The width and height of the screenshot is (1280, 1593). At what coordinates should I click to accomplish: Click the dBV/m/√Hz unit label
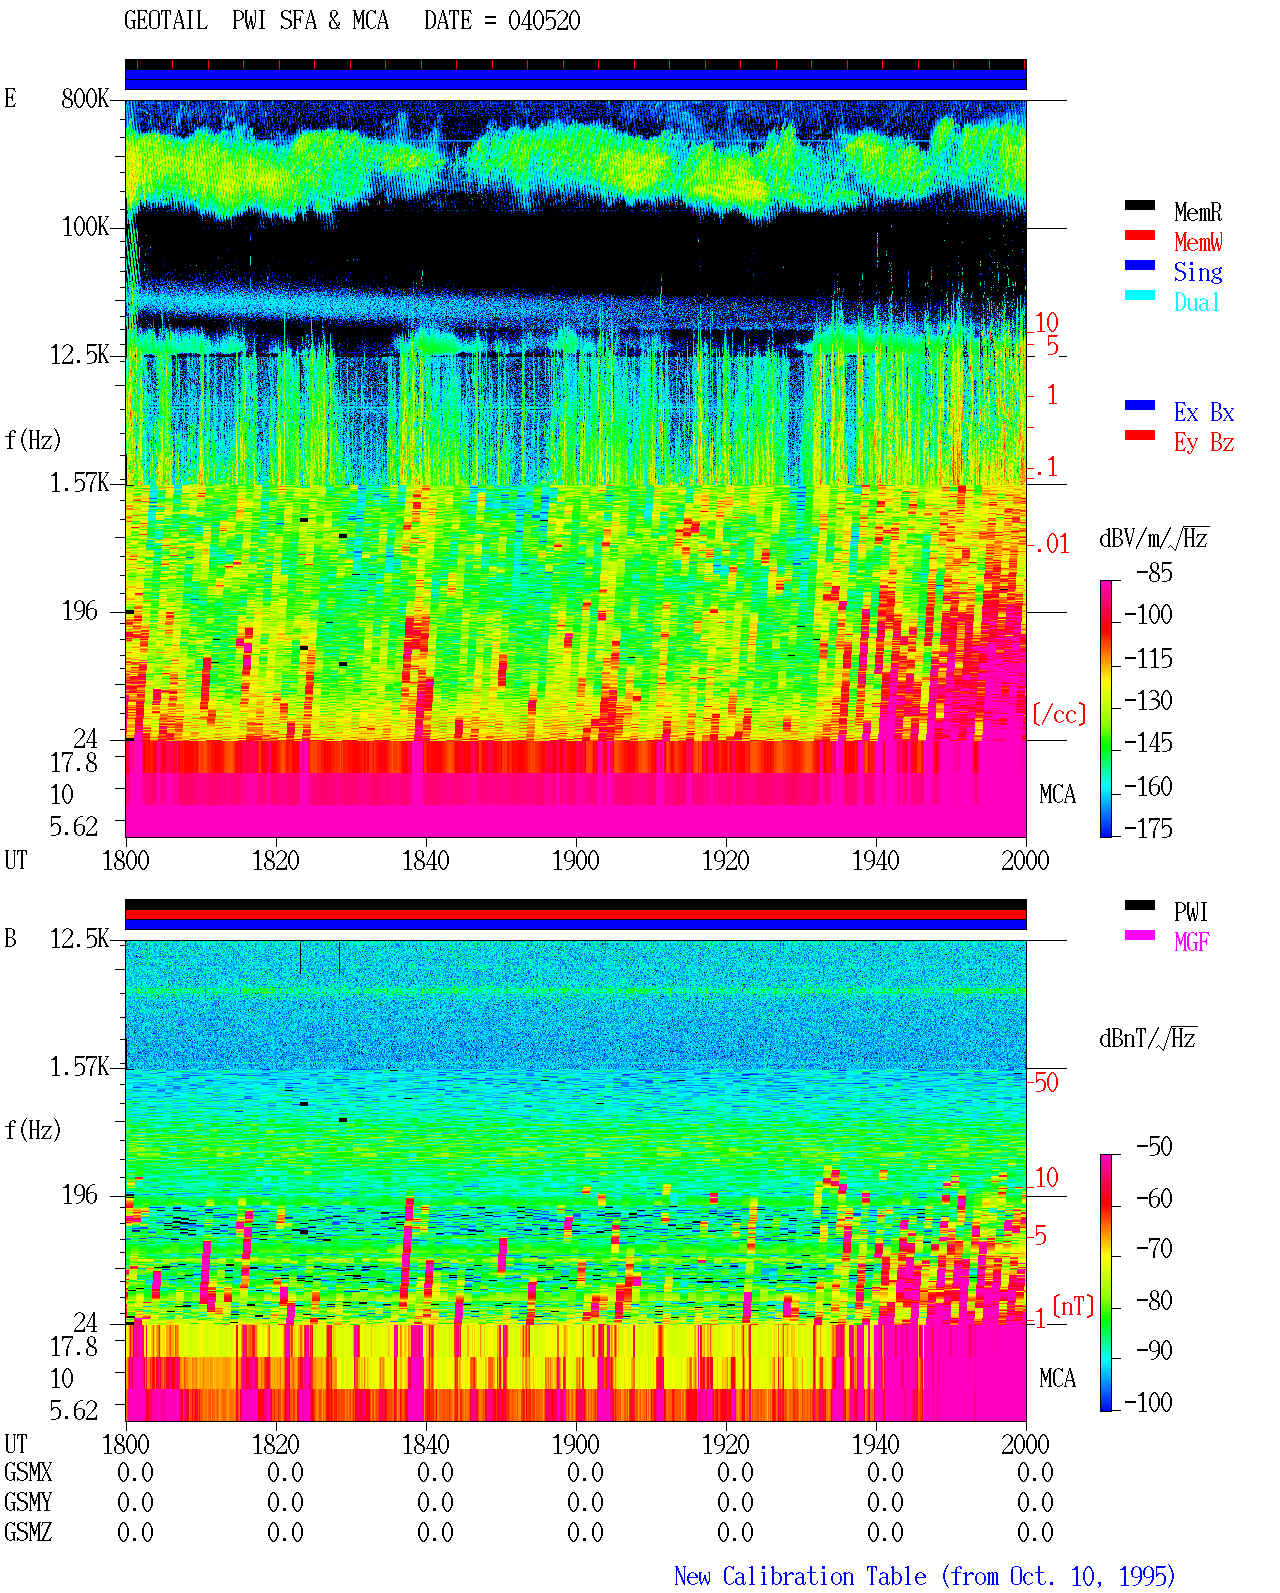(x=1154, y=538)
